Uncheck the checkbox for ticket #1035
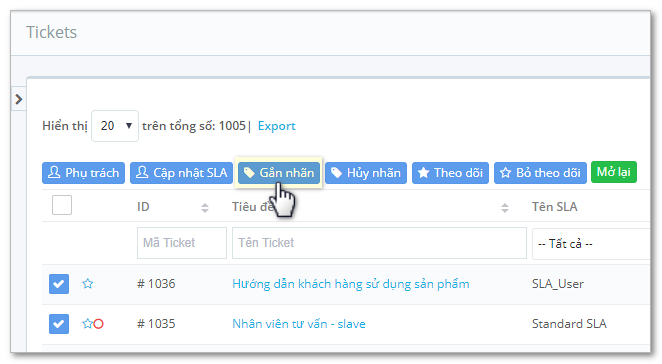 tap(59, 324)
